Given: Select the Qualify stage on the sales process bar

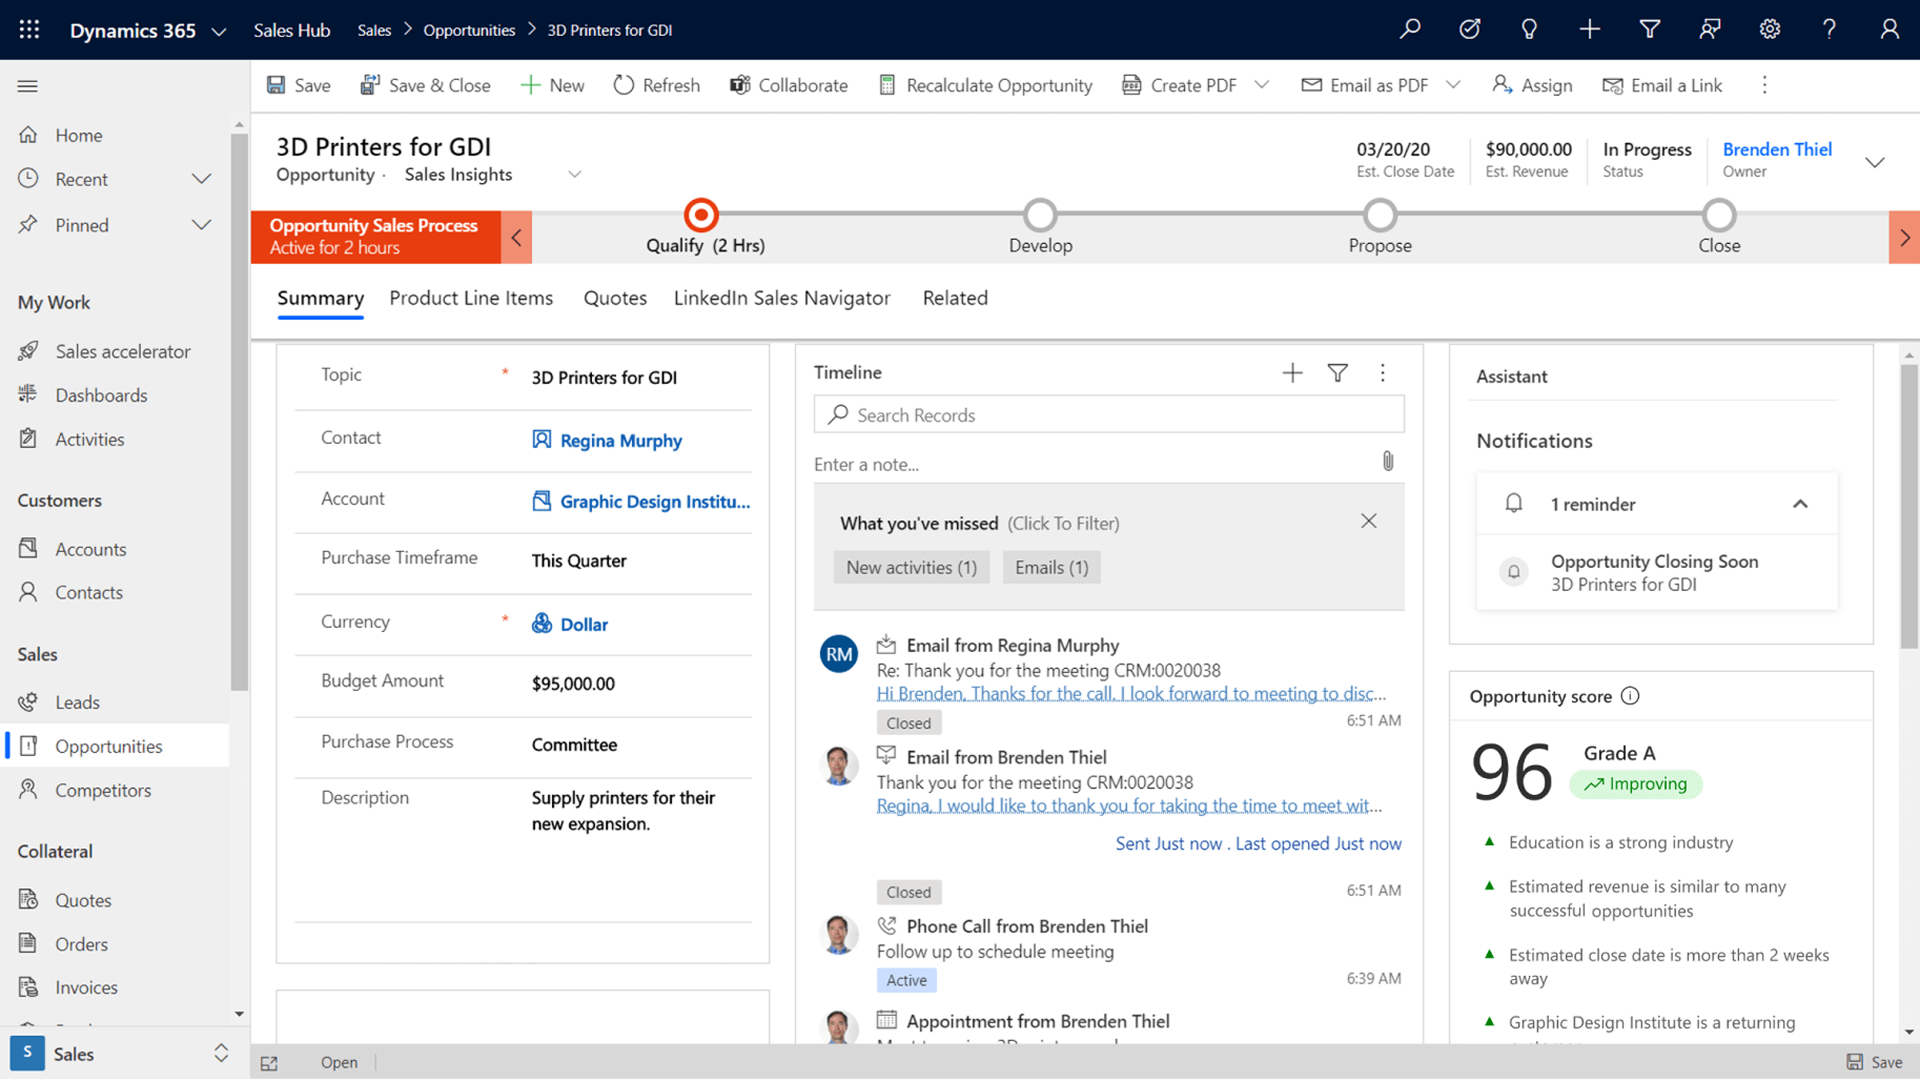Looking at the screenshot, I should point(700,215).
